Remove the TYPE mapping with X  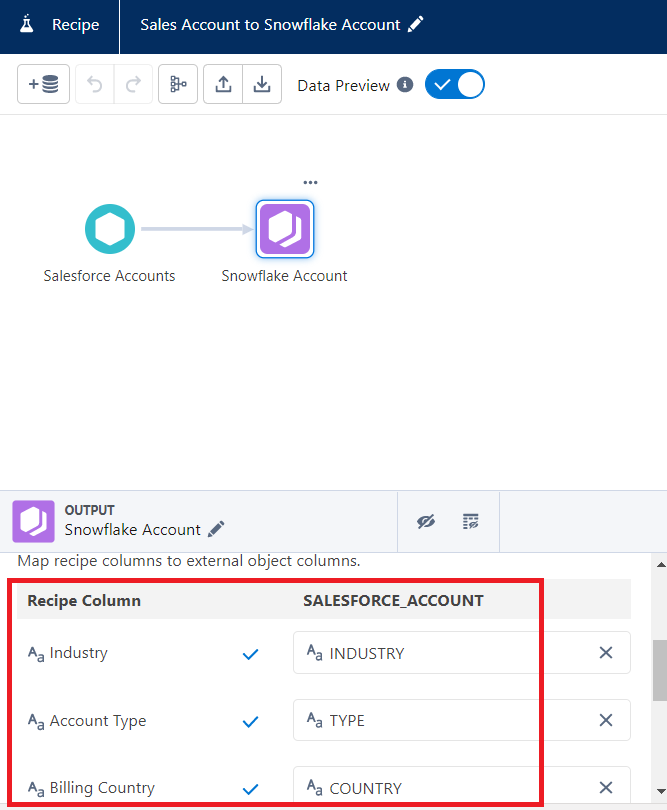(x=606, y=720)
